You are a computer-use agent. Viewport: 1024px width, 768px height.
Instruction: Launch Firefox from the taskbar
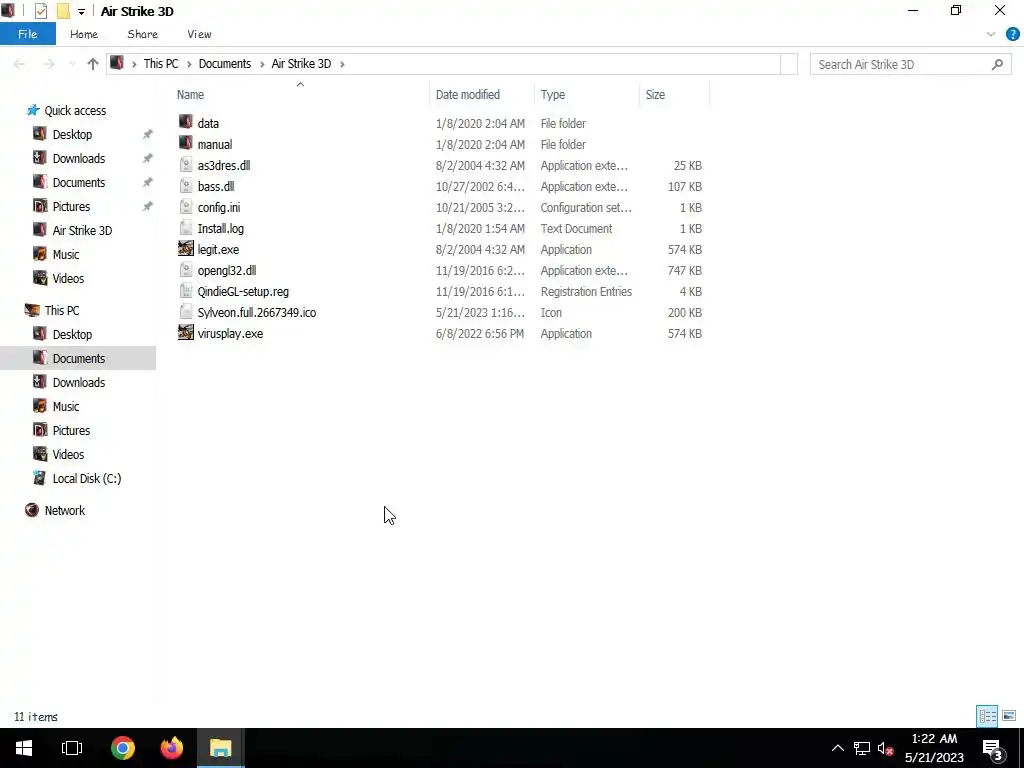172,748
